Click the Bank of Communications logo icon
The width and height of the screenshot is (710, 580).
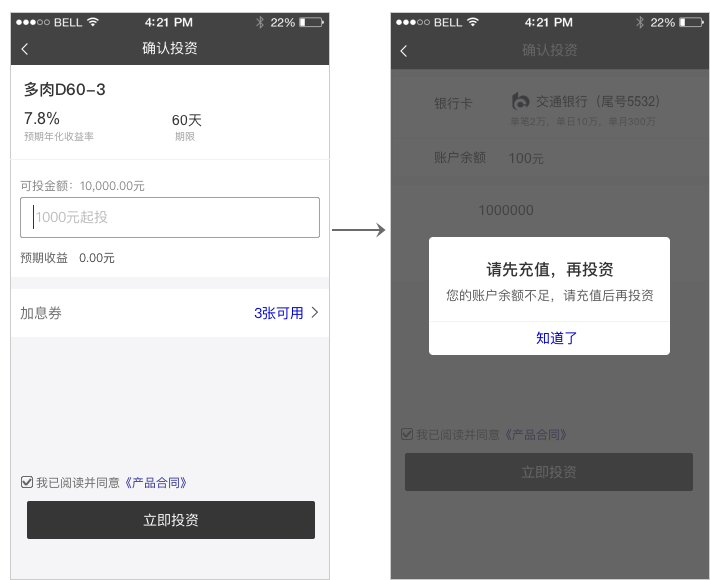(520, 101)
